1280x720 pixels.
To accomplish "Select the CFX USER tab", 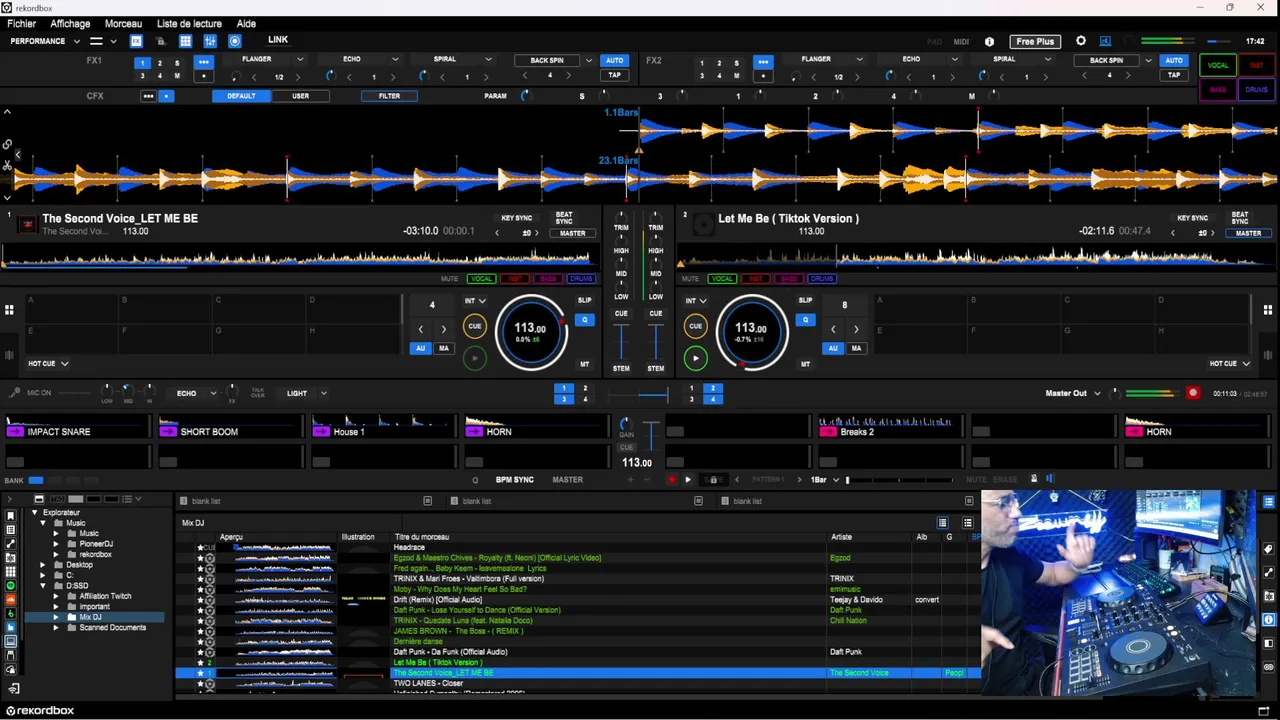I will point(300,96).
